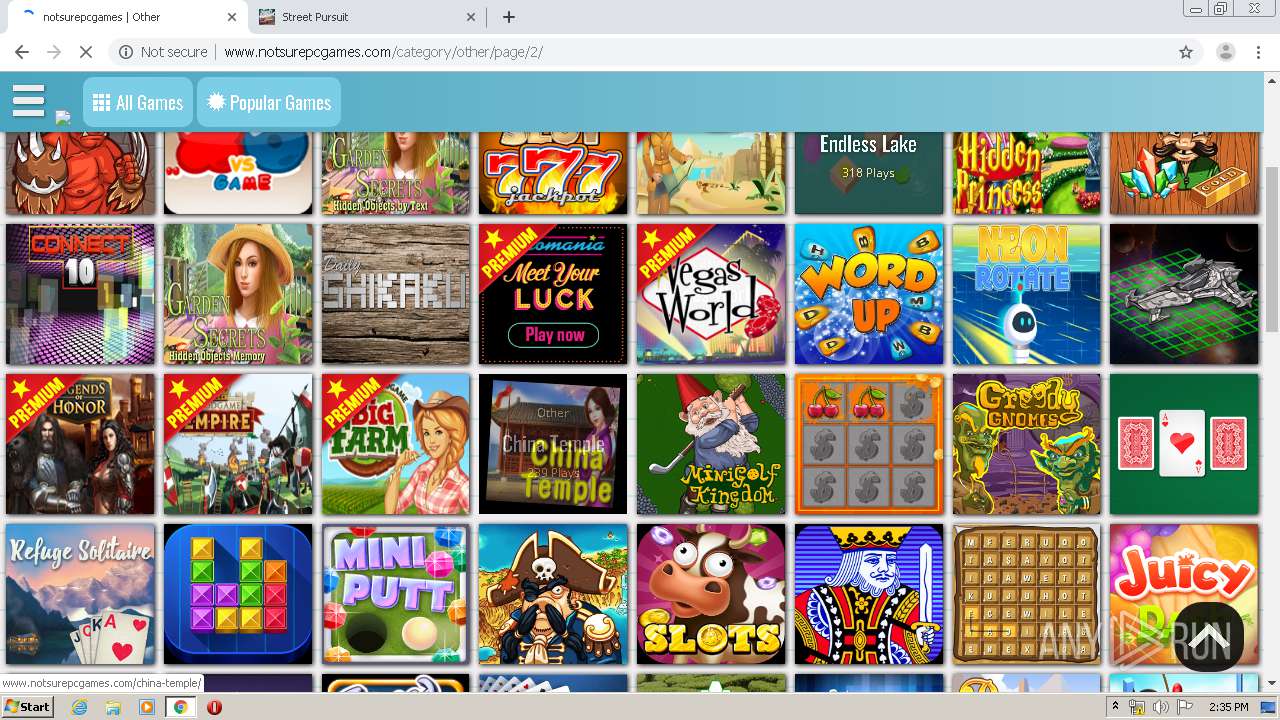1280x720 pixels.
Task: Launch Internet Explorer from taskbar
Action: pyautogui.click(x=80, y=707)
